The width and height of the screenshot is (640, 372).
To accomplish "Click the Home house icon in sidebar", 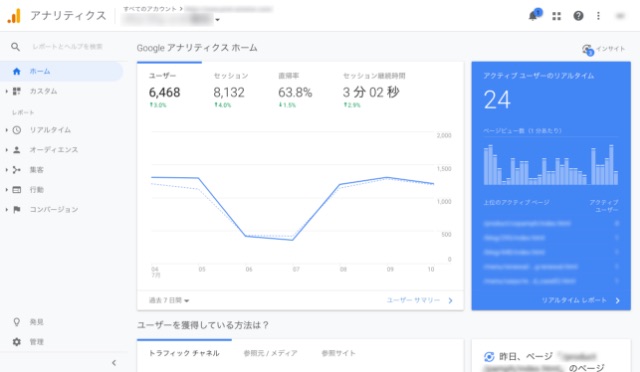I will tap(16, 71).
